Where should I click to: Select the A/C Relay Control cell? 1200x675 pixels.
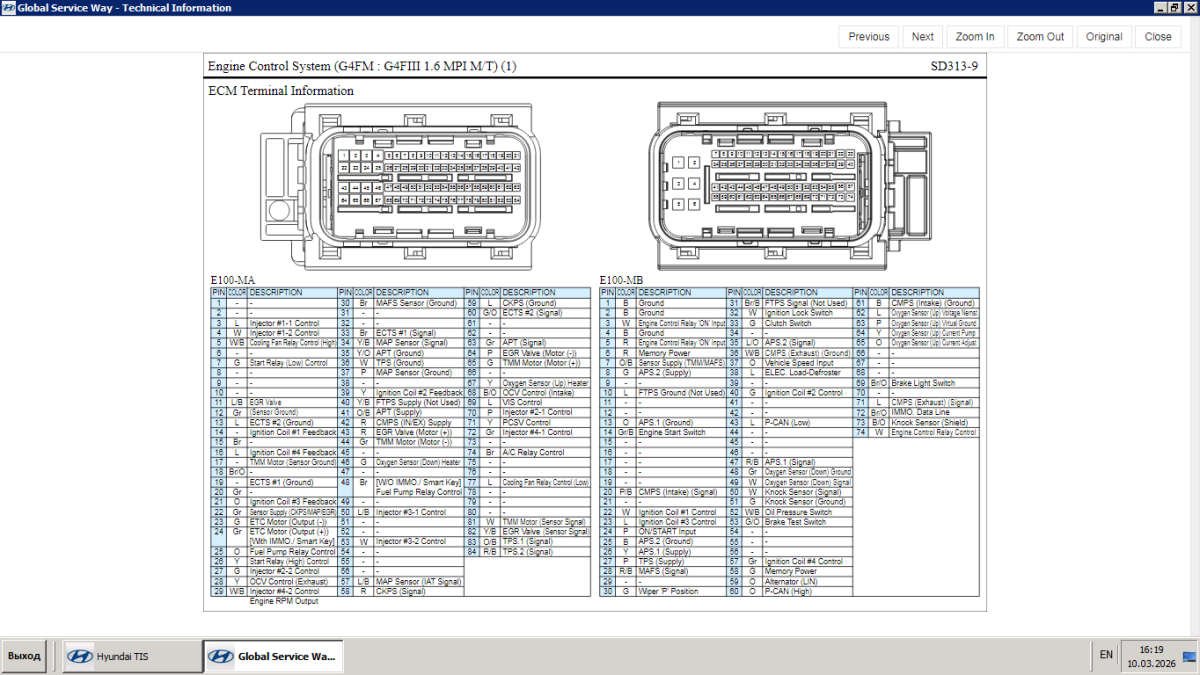(546, 453)
